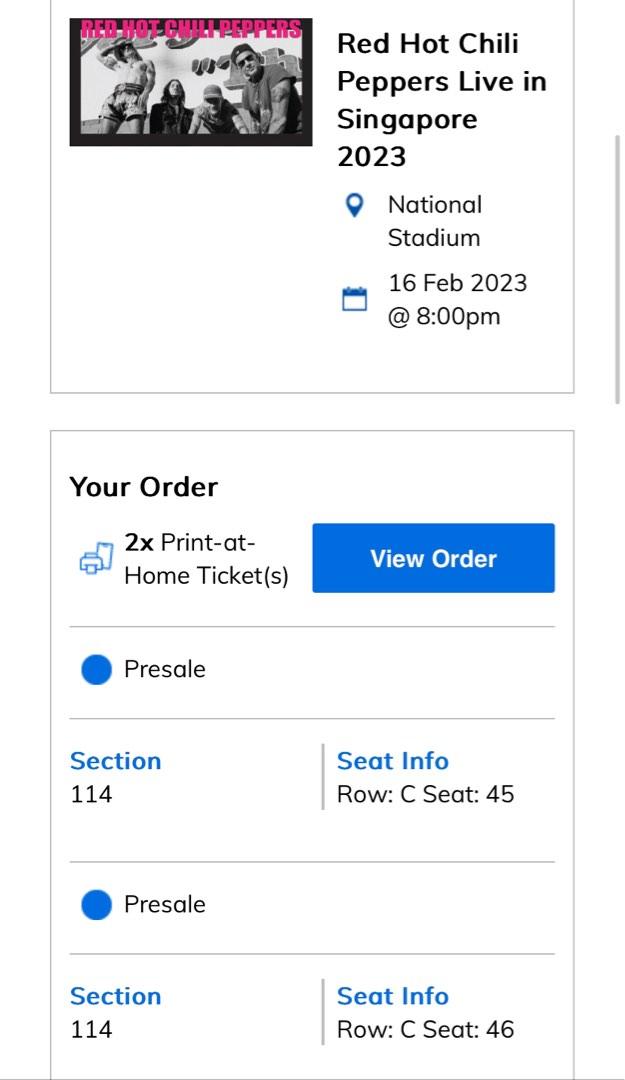Select the print-at-home ticket icon

(95, 558)
